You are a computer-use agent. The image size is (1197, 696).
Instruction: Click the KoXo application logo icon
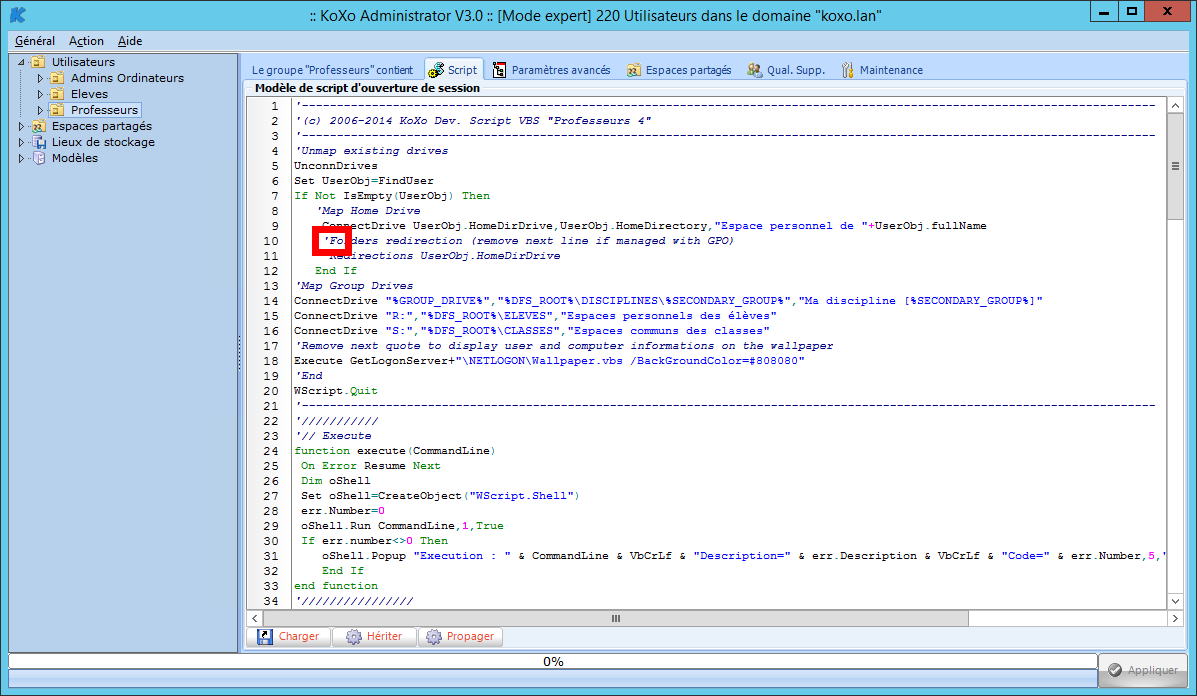click(x=18, y=14)
